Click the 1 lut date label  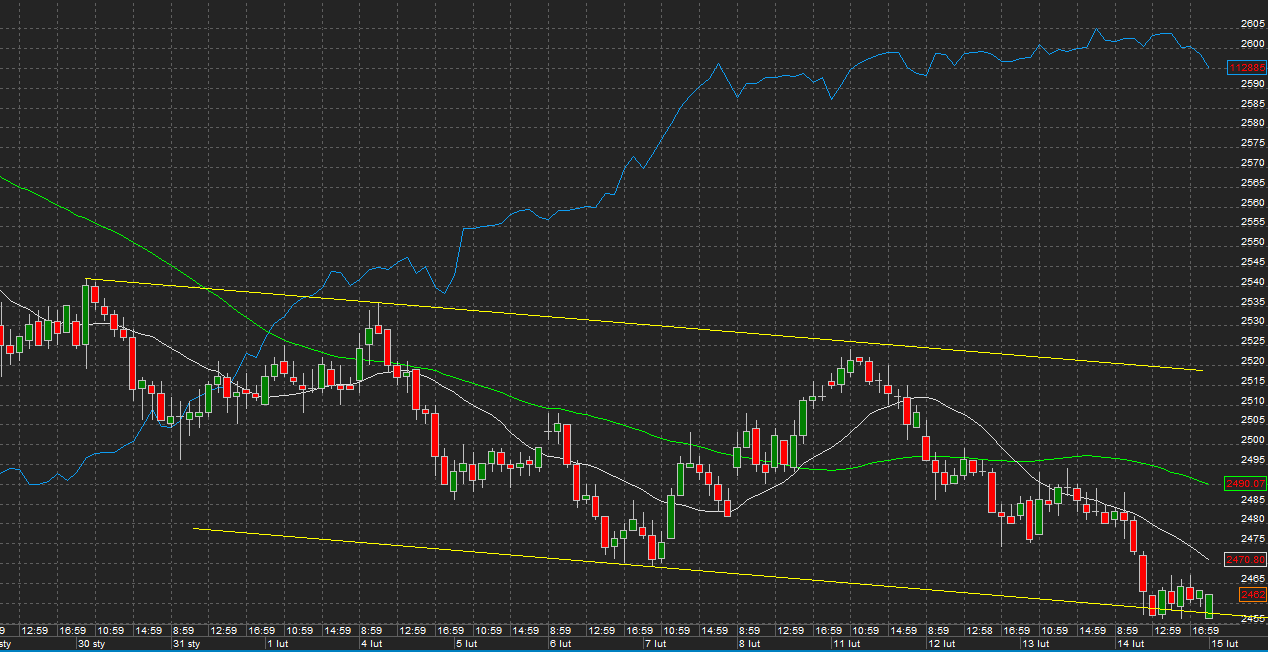[x=277, y=644]
